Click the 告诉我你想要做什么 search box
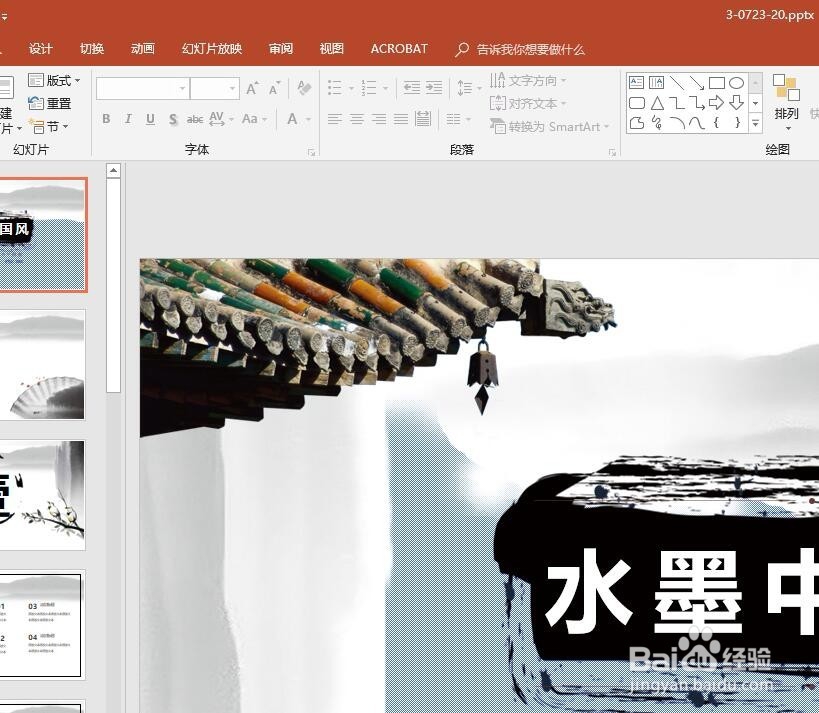This screenshot has height=713, width=819. [x=526, y=48]
